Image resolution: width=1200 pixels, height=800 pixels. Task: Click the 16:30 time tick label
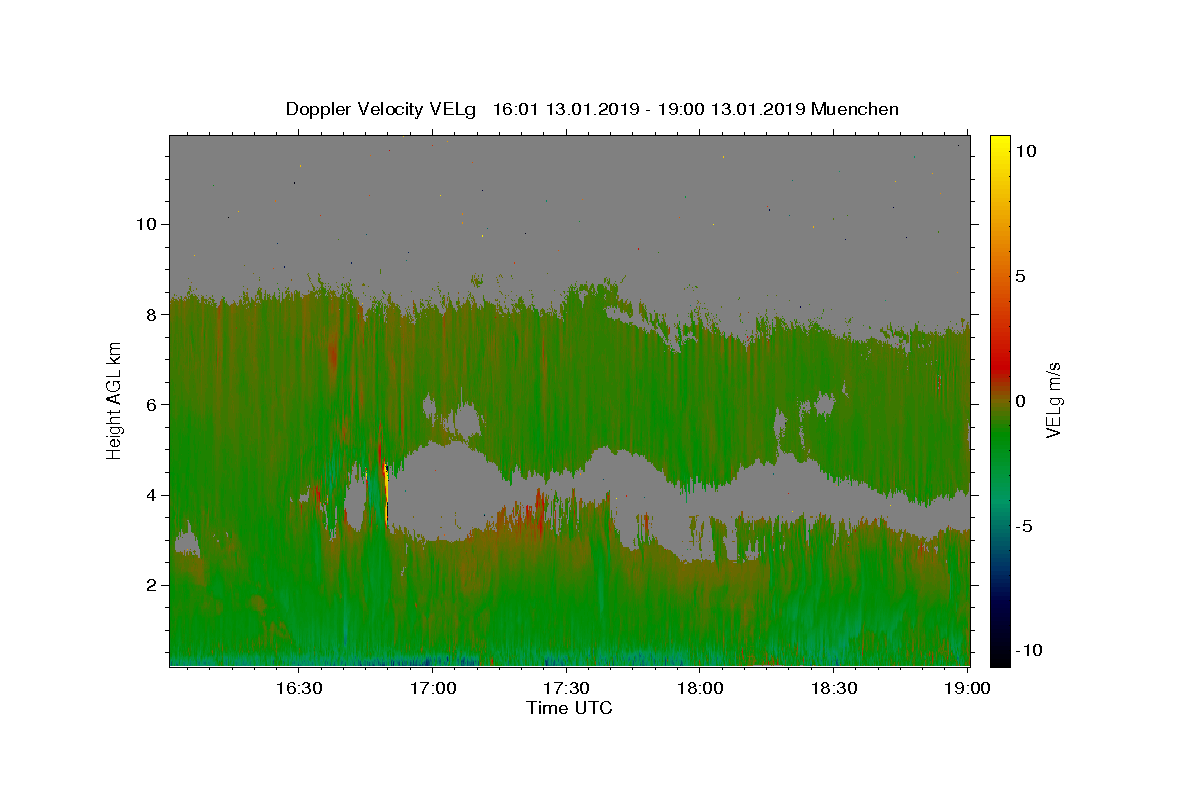pyautogui.click(x=299, y=689)
